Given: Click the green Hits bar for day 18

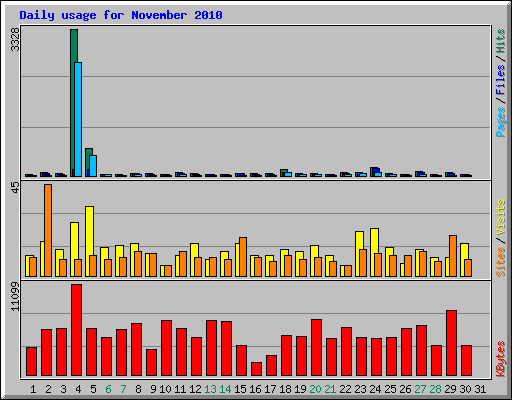Looking at the screenshot, I should pos(282,172).
